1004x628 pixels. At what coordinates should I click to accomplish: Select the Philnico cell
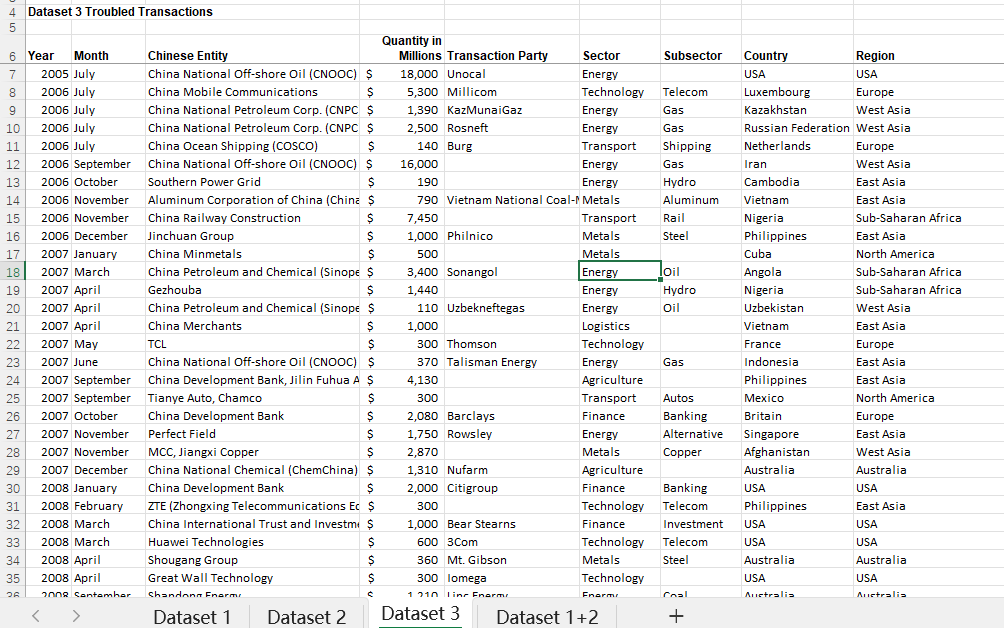click(512, 236)
